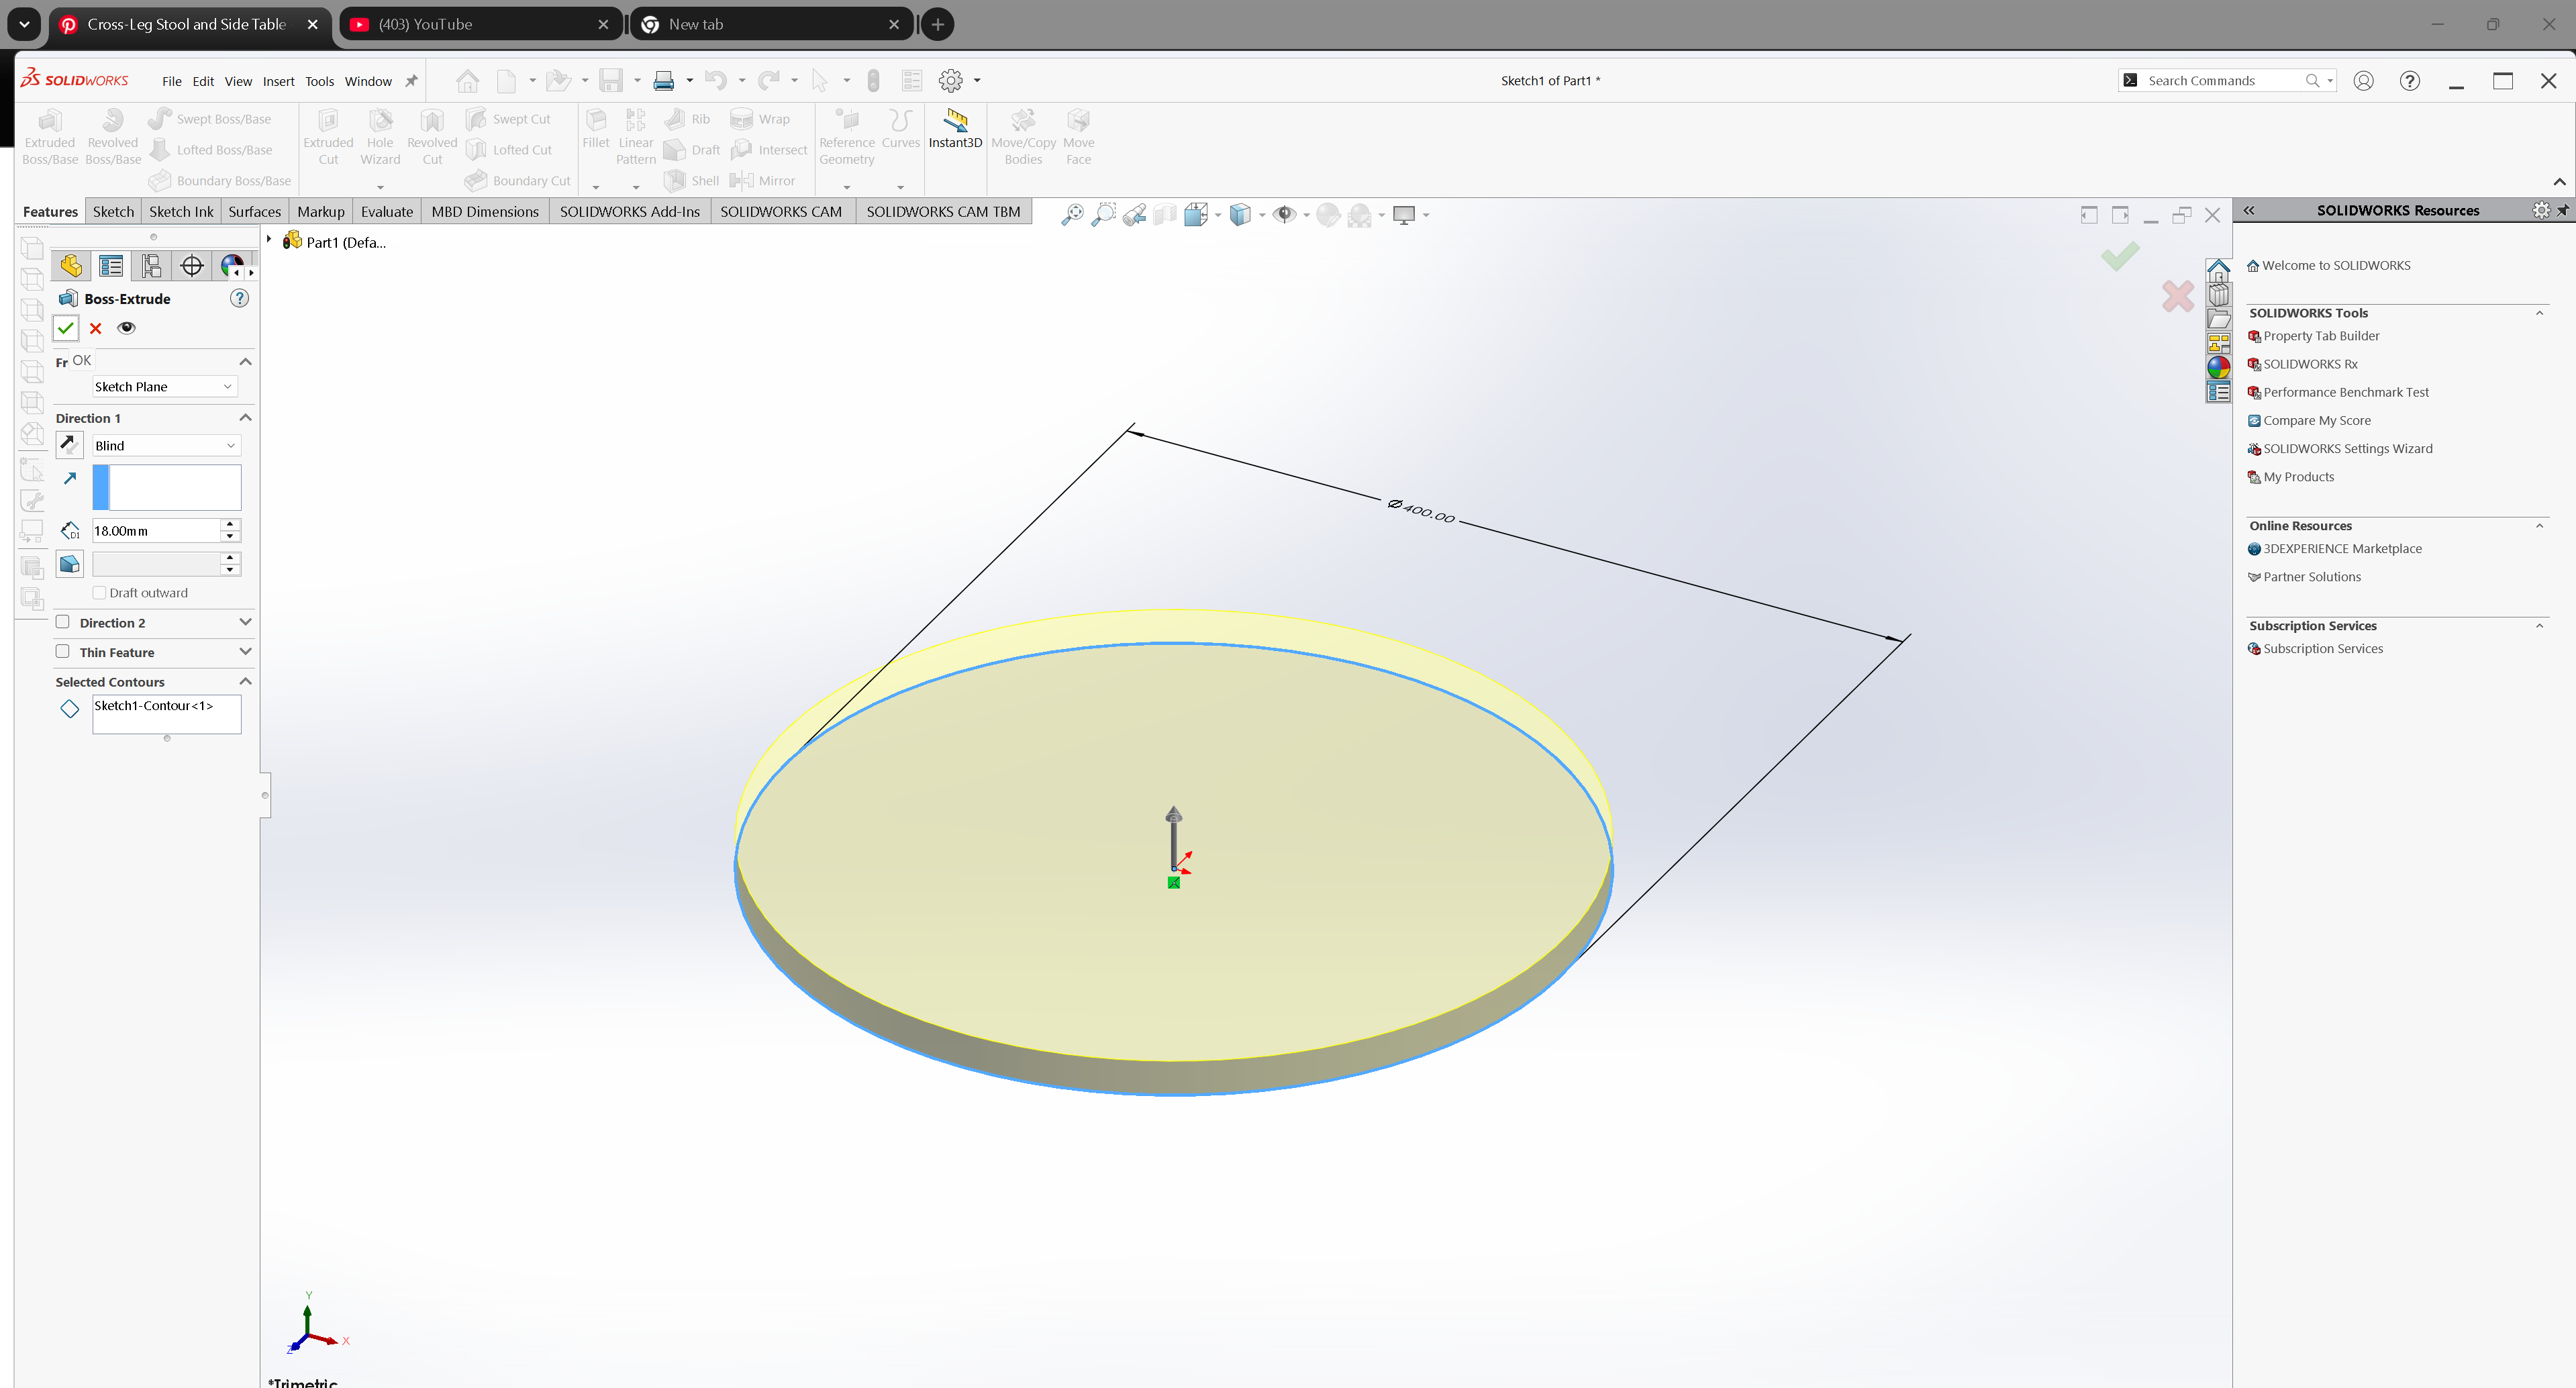Image resolution: width=2576 pixels, height=1388 pixels.
Task: Open the Blind end condition dropdown
Action: pyautogui.click(x=165, y=445)
